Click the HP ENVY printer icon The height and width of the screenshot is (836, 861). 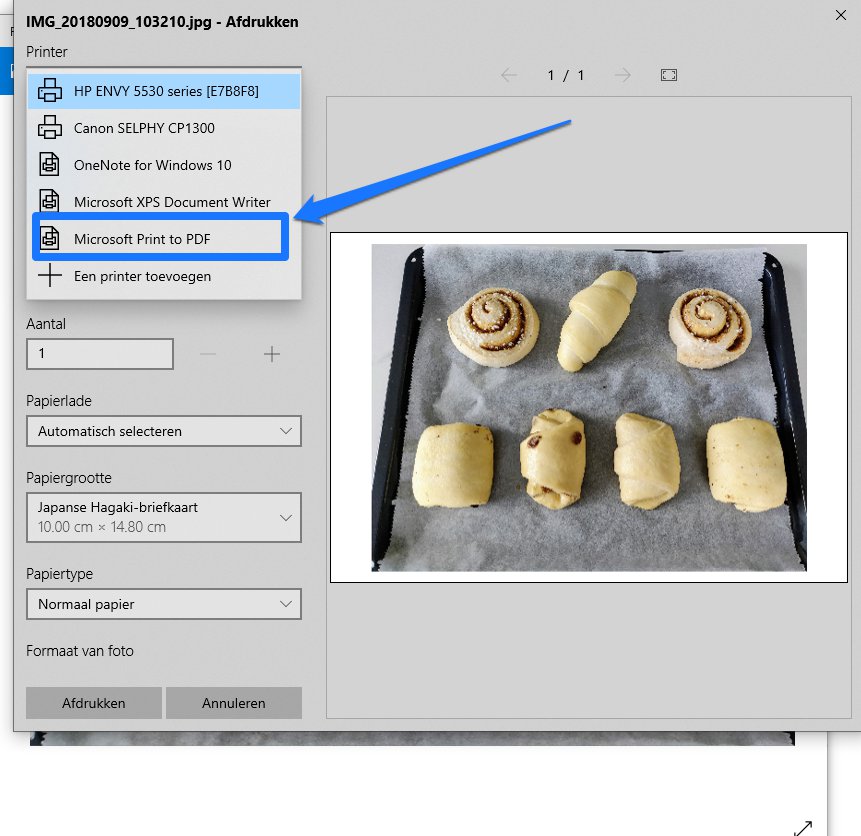(49, 91)
